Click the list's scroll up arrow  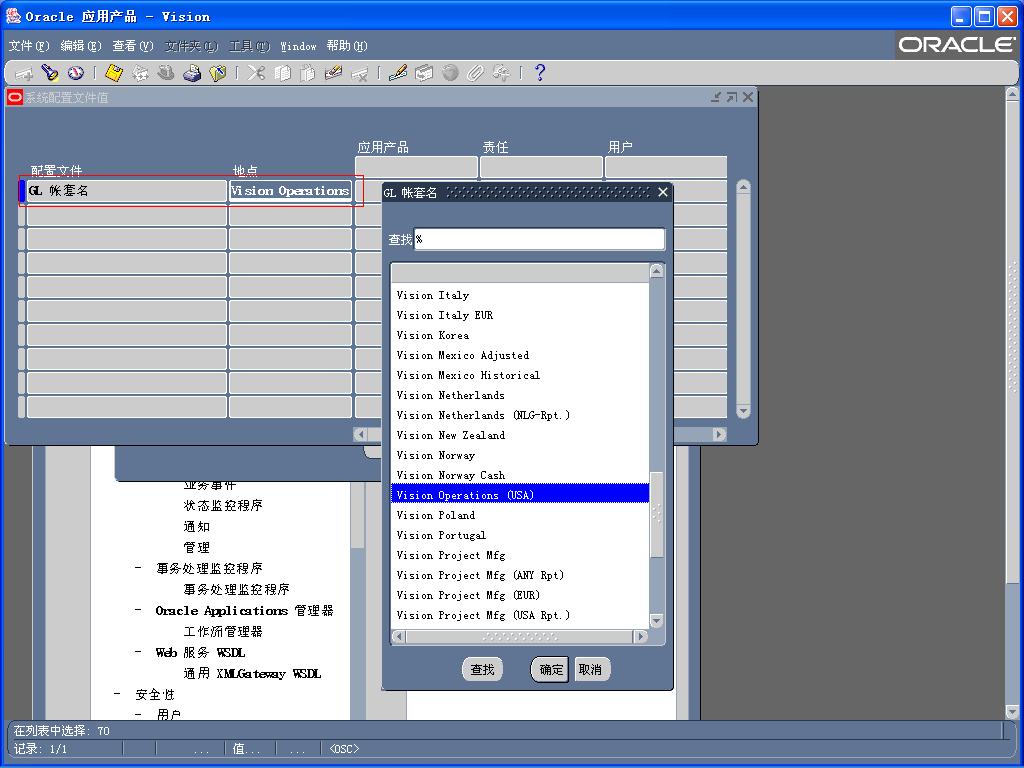point(657,271)
